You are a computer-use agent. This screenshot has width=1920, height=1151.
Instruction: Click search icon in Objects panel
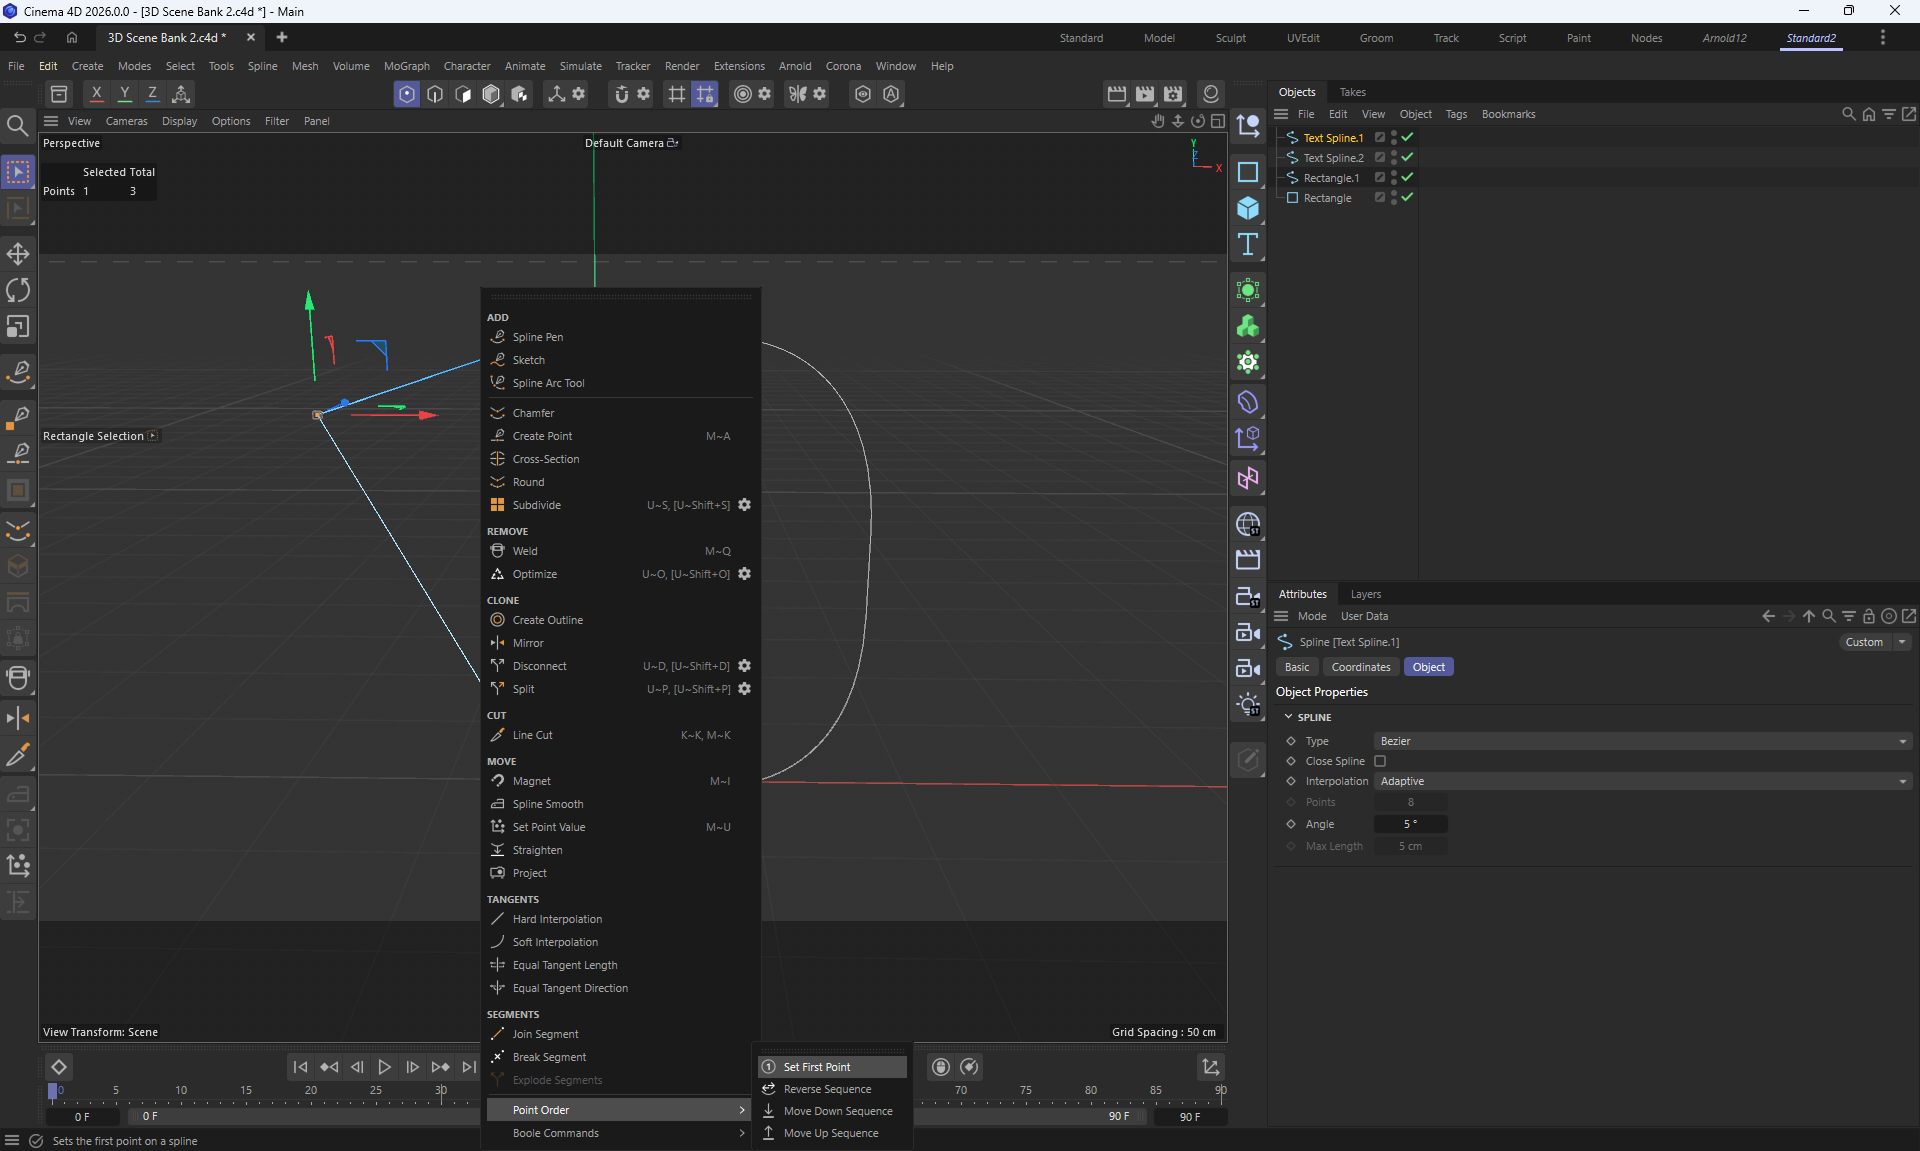click(x=1848, y=114)
